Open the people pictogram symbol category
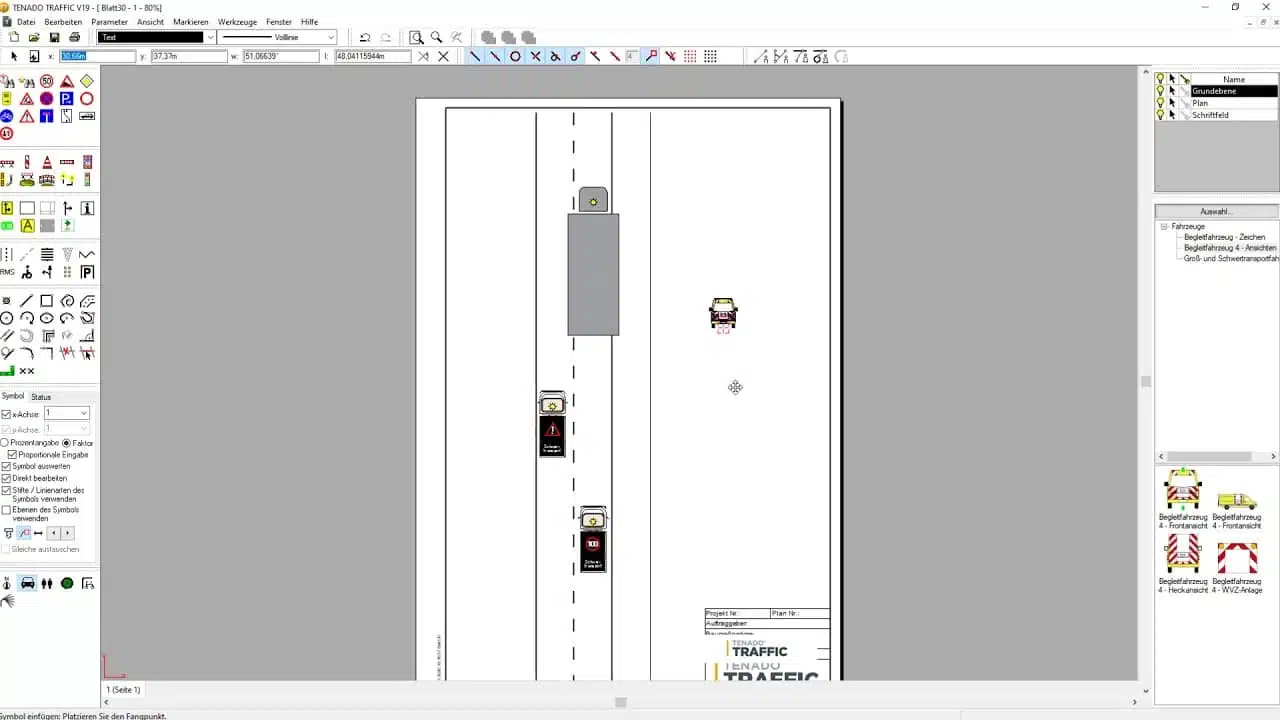1280x720 pixels. pos(47,583)
